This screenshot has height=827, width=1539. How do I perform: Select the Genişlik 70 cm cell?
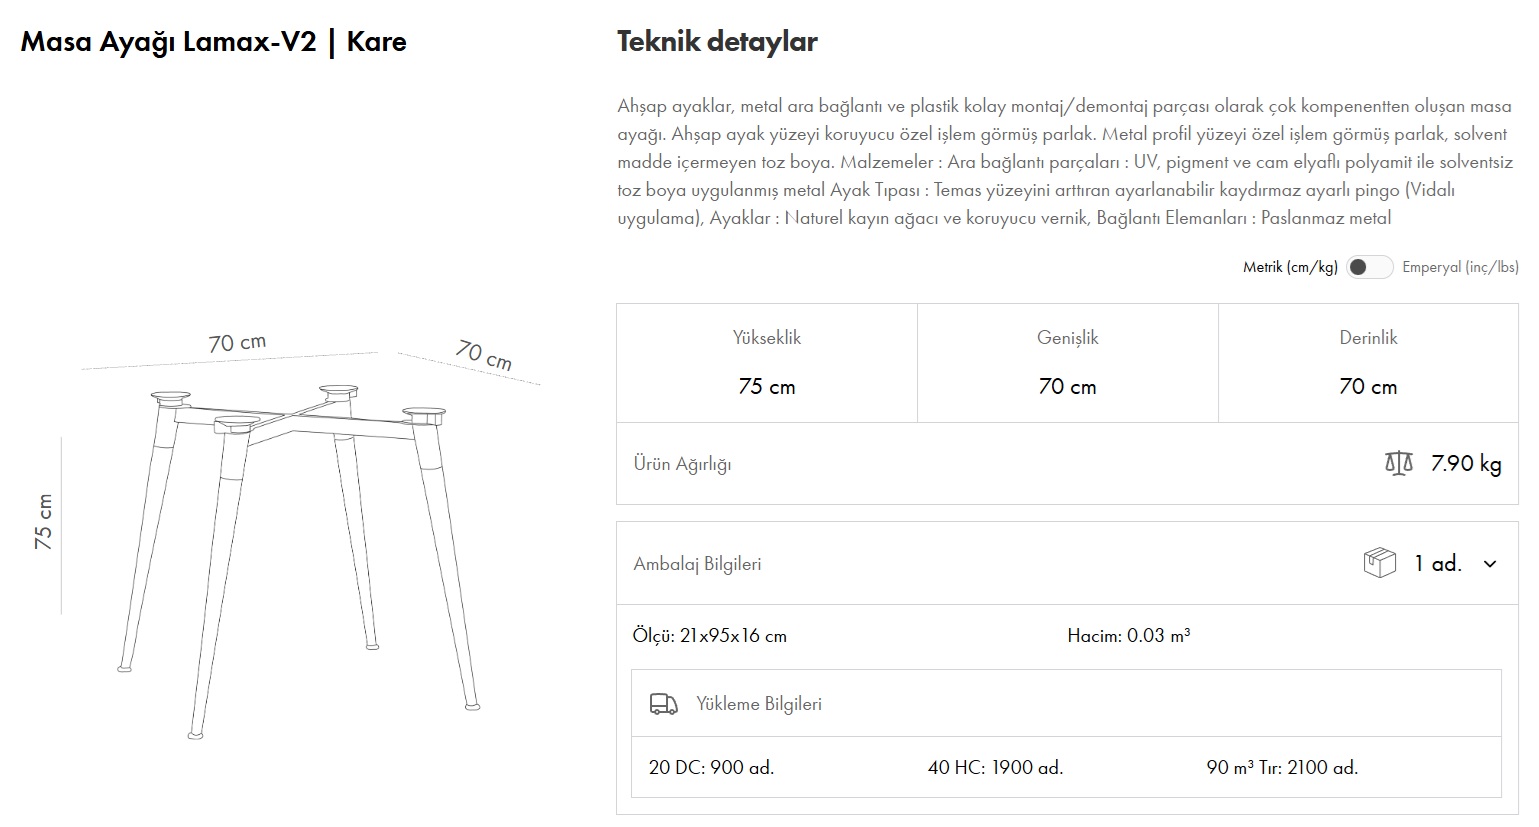[1067, 363]
